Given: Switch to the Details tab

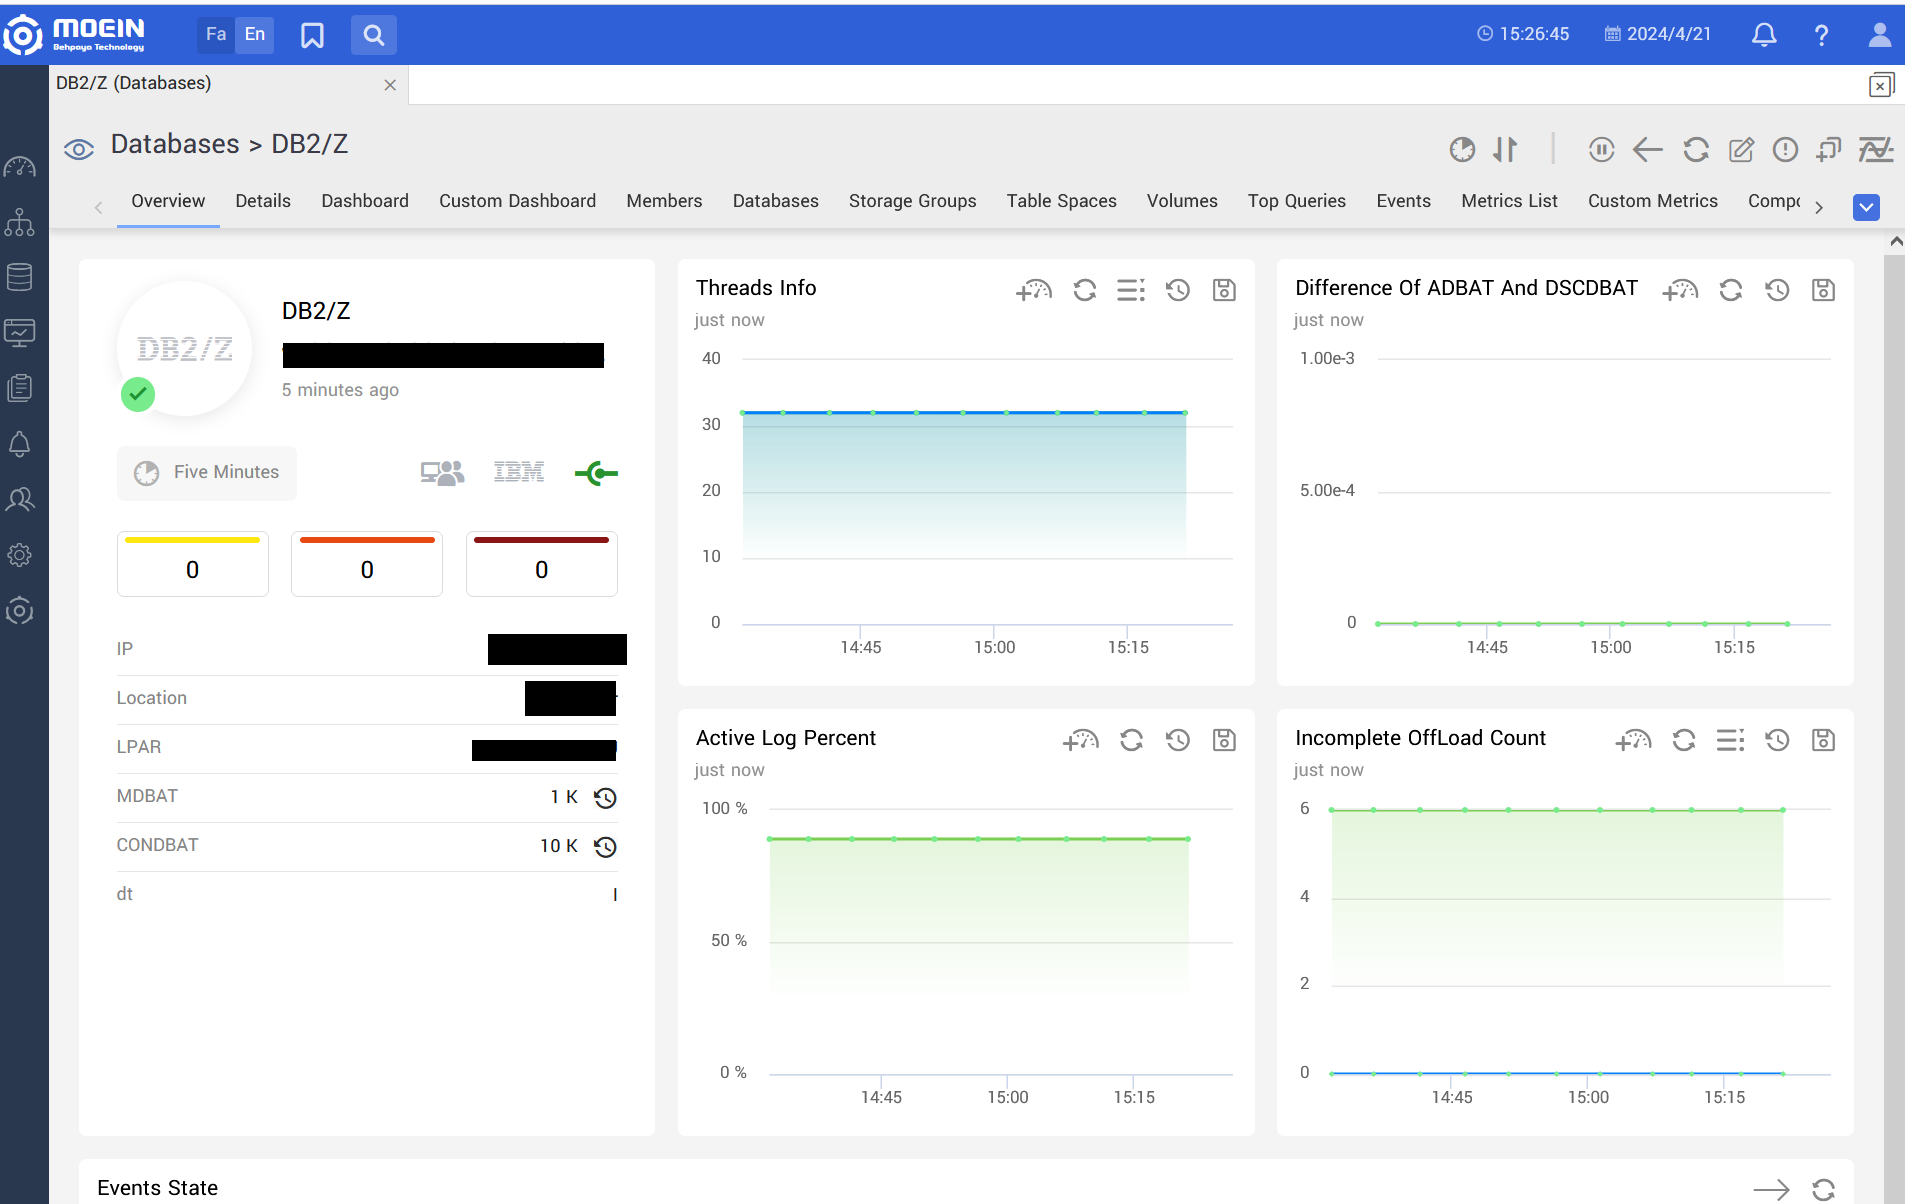Looking at the screenshot, I should (263, 201).
